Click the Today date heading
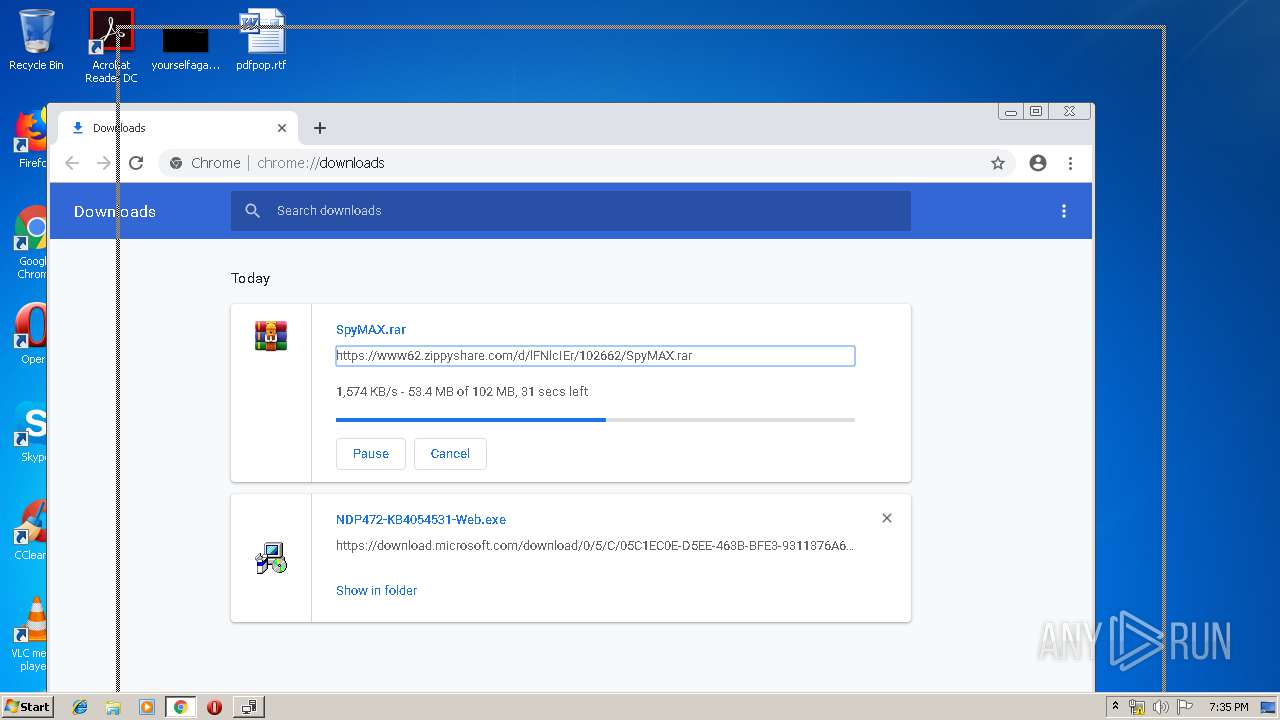1280x720 pixels. (250, 279)
